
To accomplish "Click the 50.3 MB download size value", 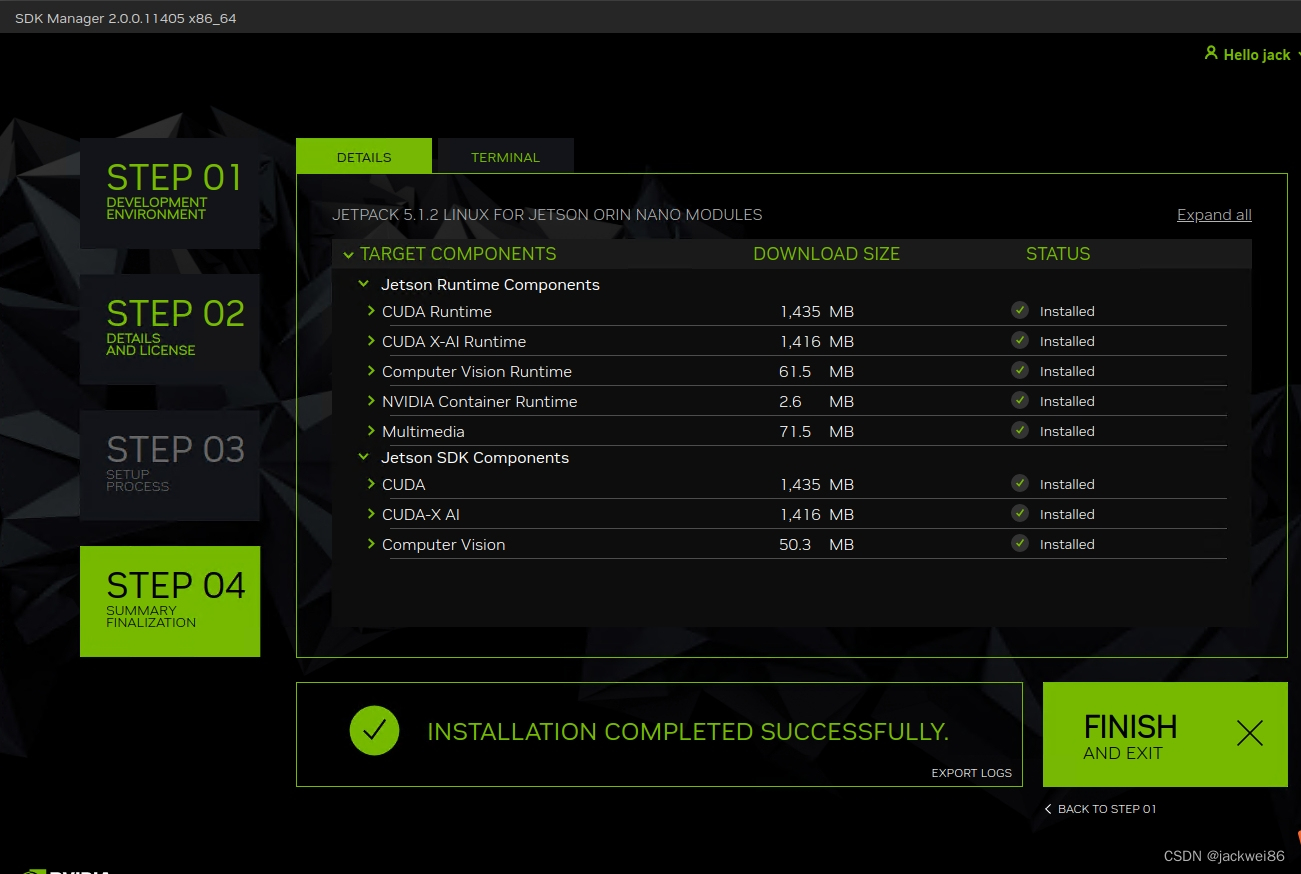I will click(816, 544).
